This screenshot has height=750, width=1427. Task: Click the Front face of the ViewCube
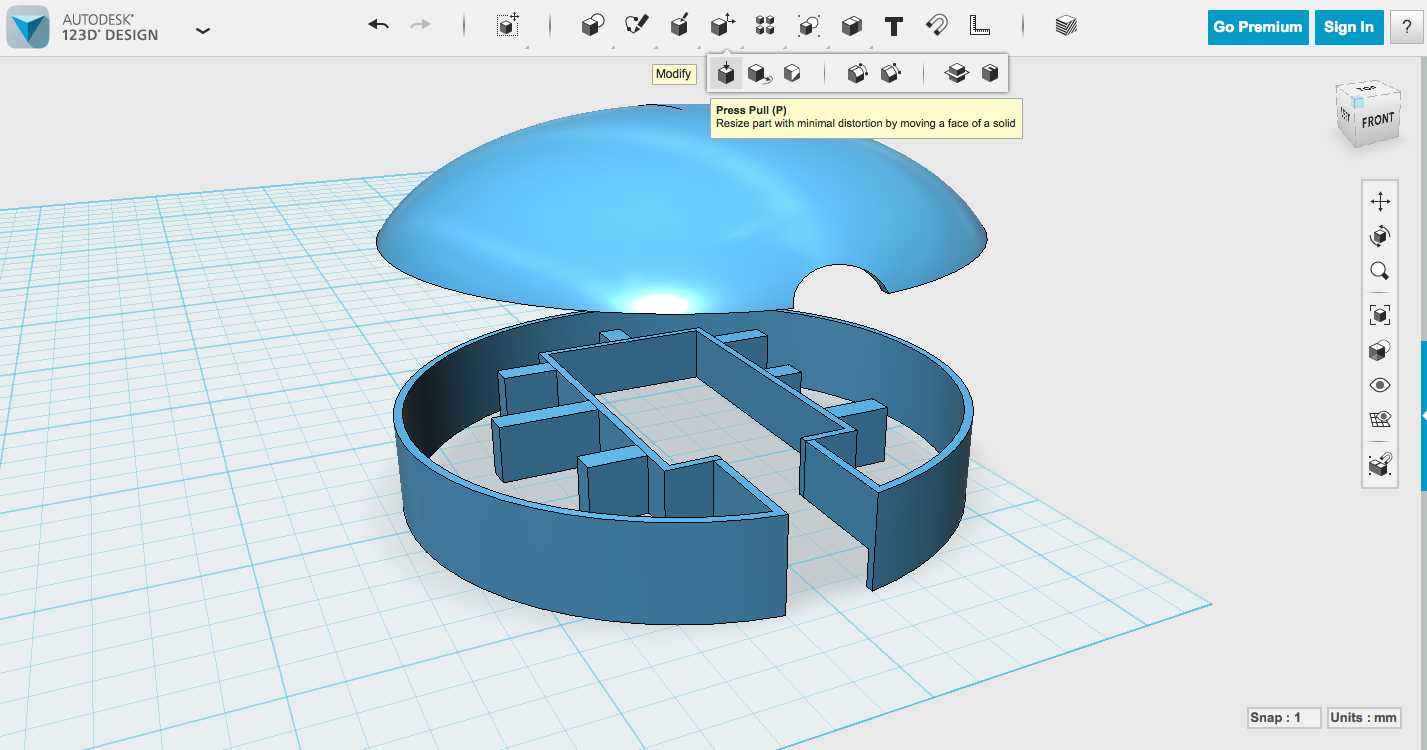click(x=1378, y=121)
